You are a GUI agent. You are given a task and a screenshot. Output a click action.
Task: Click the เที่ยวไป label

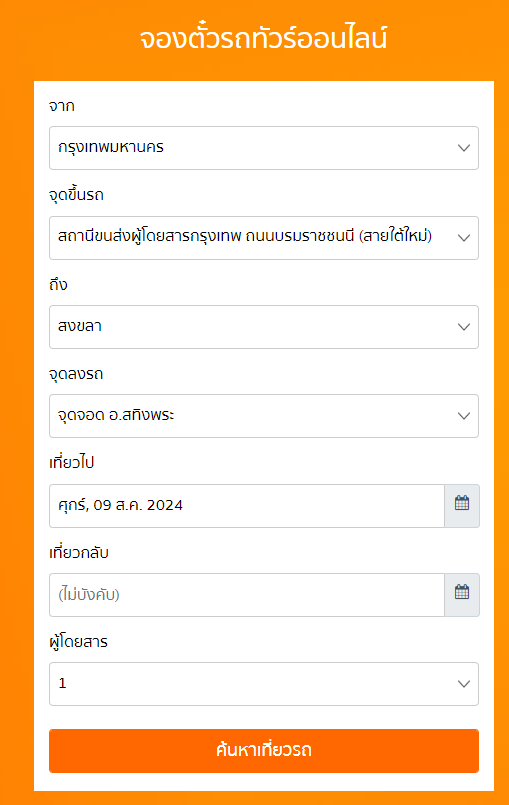[x=71, y=463]
